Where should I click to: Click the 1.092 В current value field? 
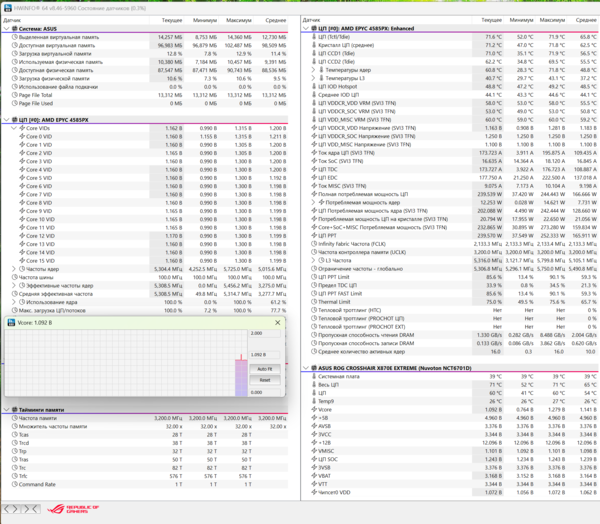pos(265,355)
